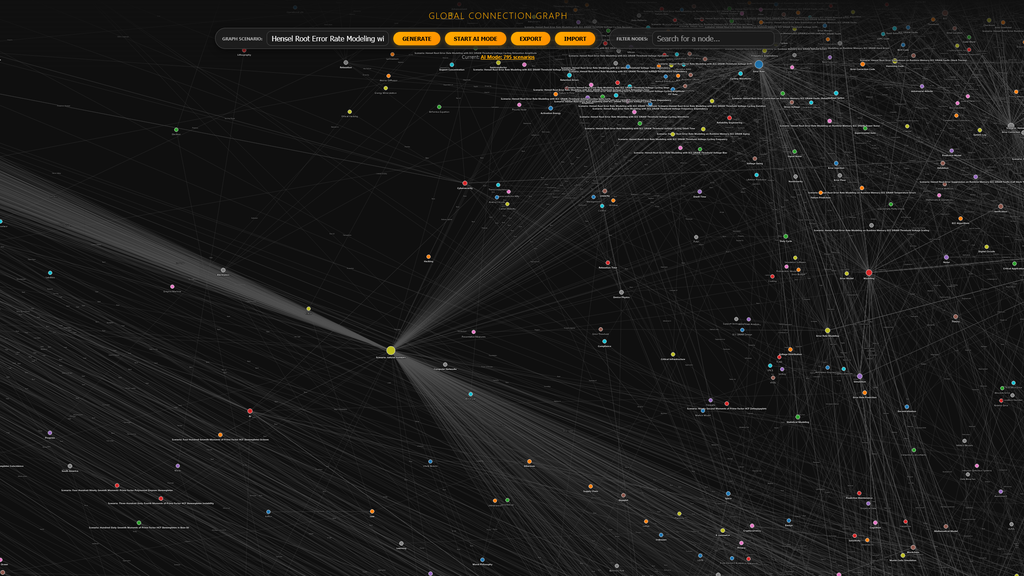Viewport: 1024px width, 576px height.
Task: Select the yellow Critical Infrastructure node
Action: click(x=673, y=355)
